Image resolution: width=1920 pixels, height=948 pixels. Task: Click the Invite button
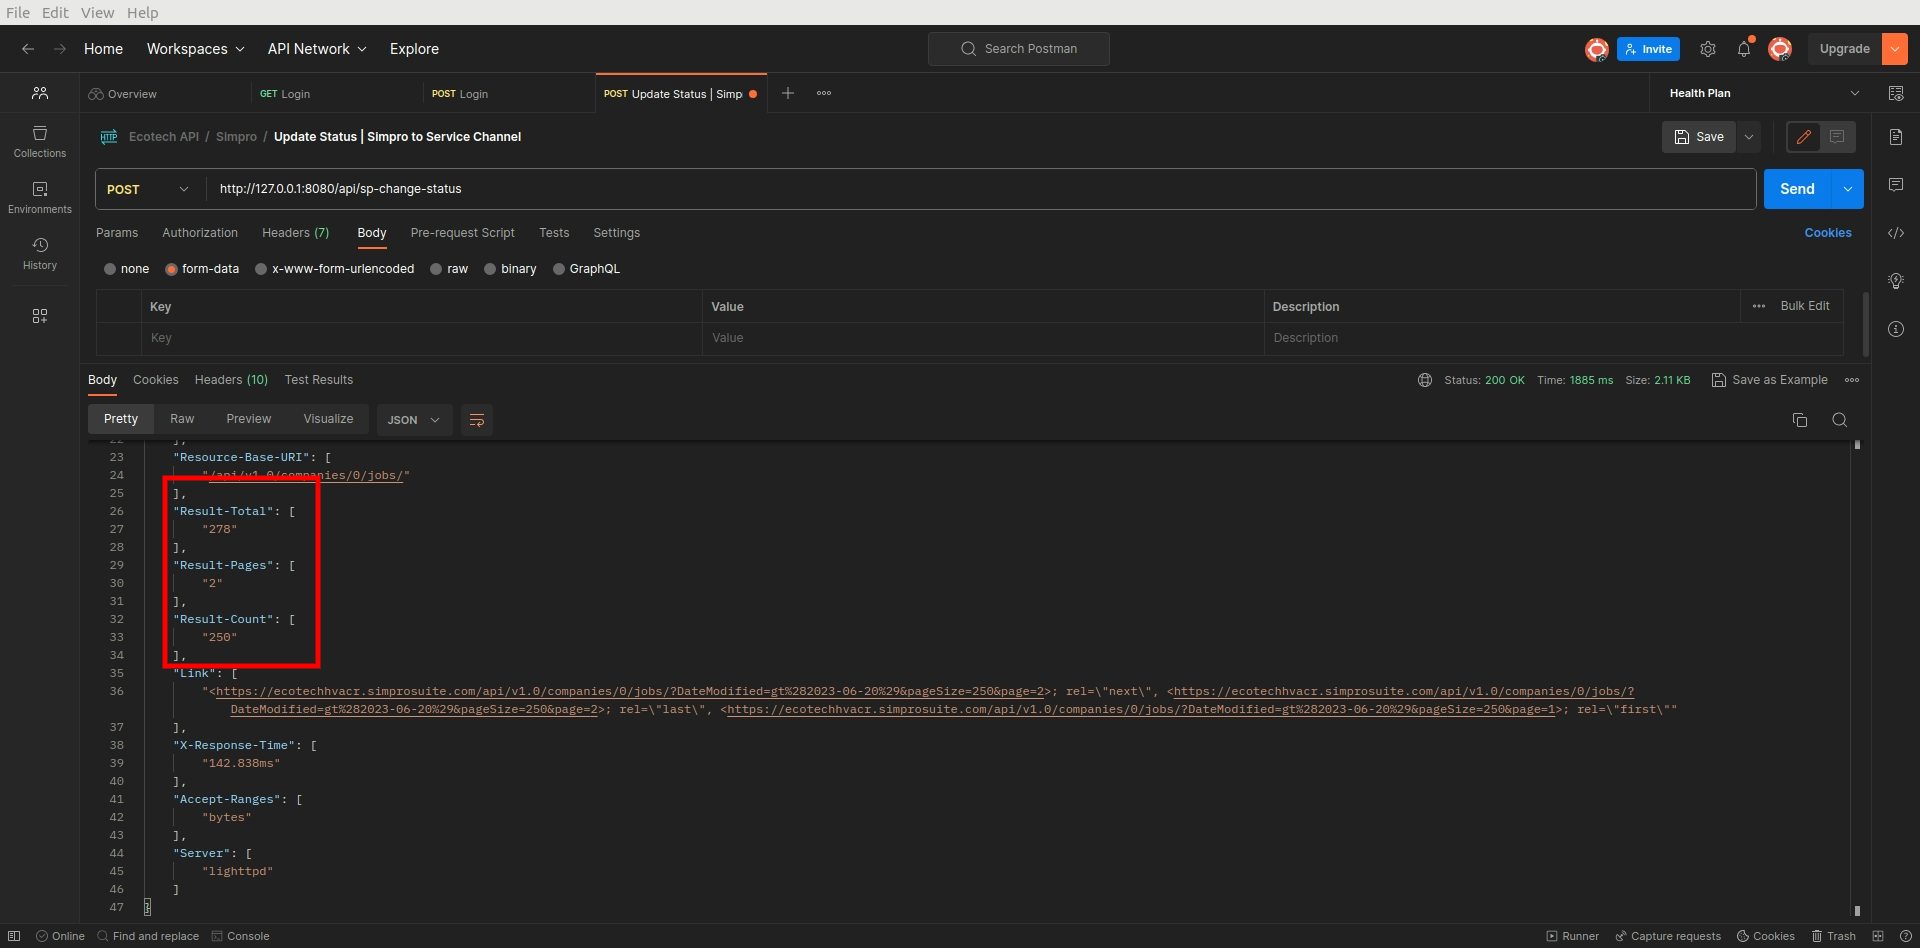[1648, 49]
